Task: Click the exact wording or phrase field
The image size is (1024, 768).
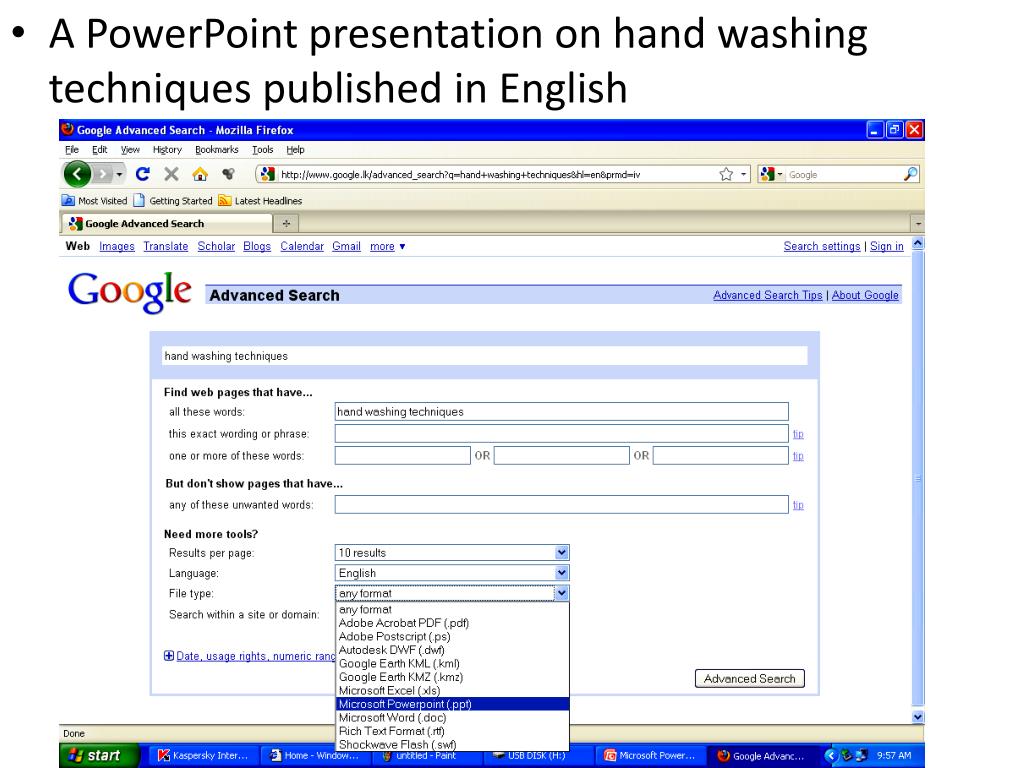Action: pos(562,434)
